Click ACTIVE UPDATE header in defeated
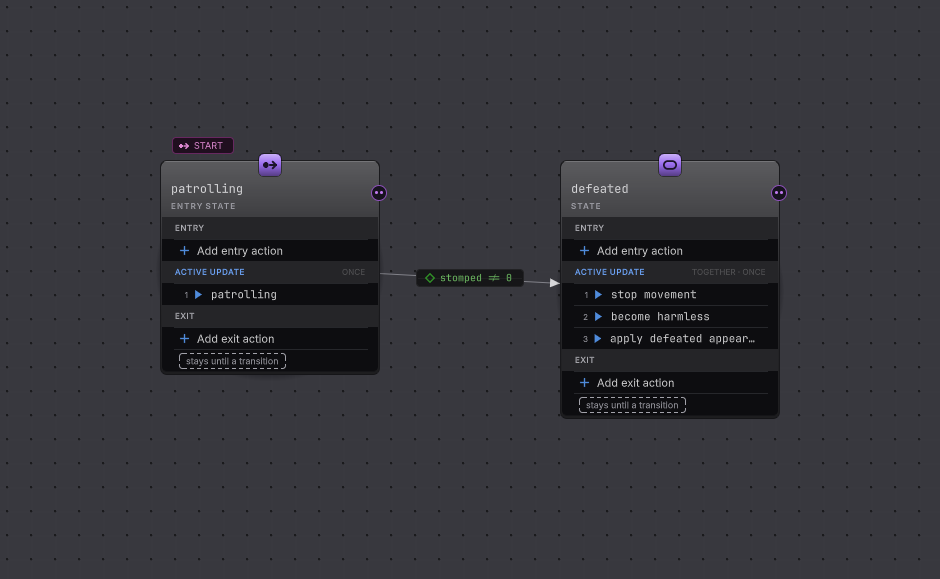 (x=609, y=272)
